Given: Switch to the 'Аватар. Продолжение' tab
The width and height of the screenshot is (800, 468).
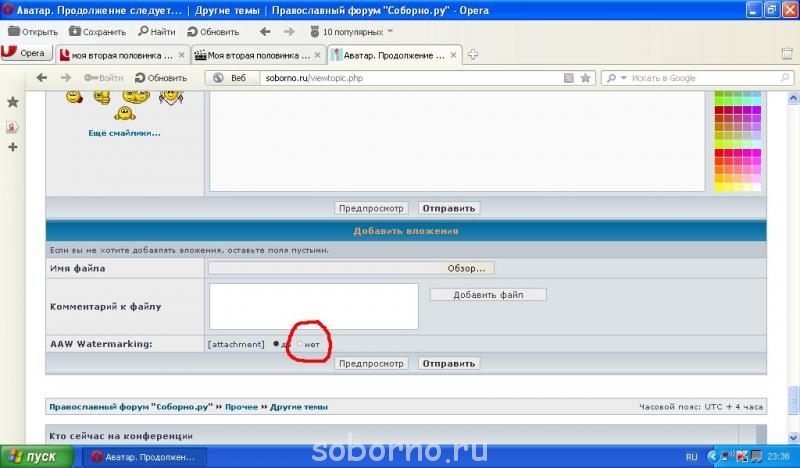Looking at the screenshot, I should click(x=395, y=54).
